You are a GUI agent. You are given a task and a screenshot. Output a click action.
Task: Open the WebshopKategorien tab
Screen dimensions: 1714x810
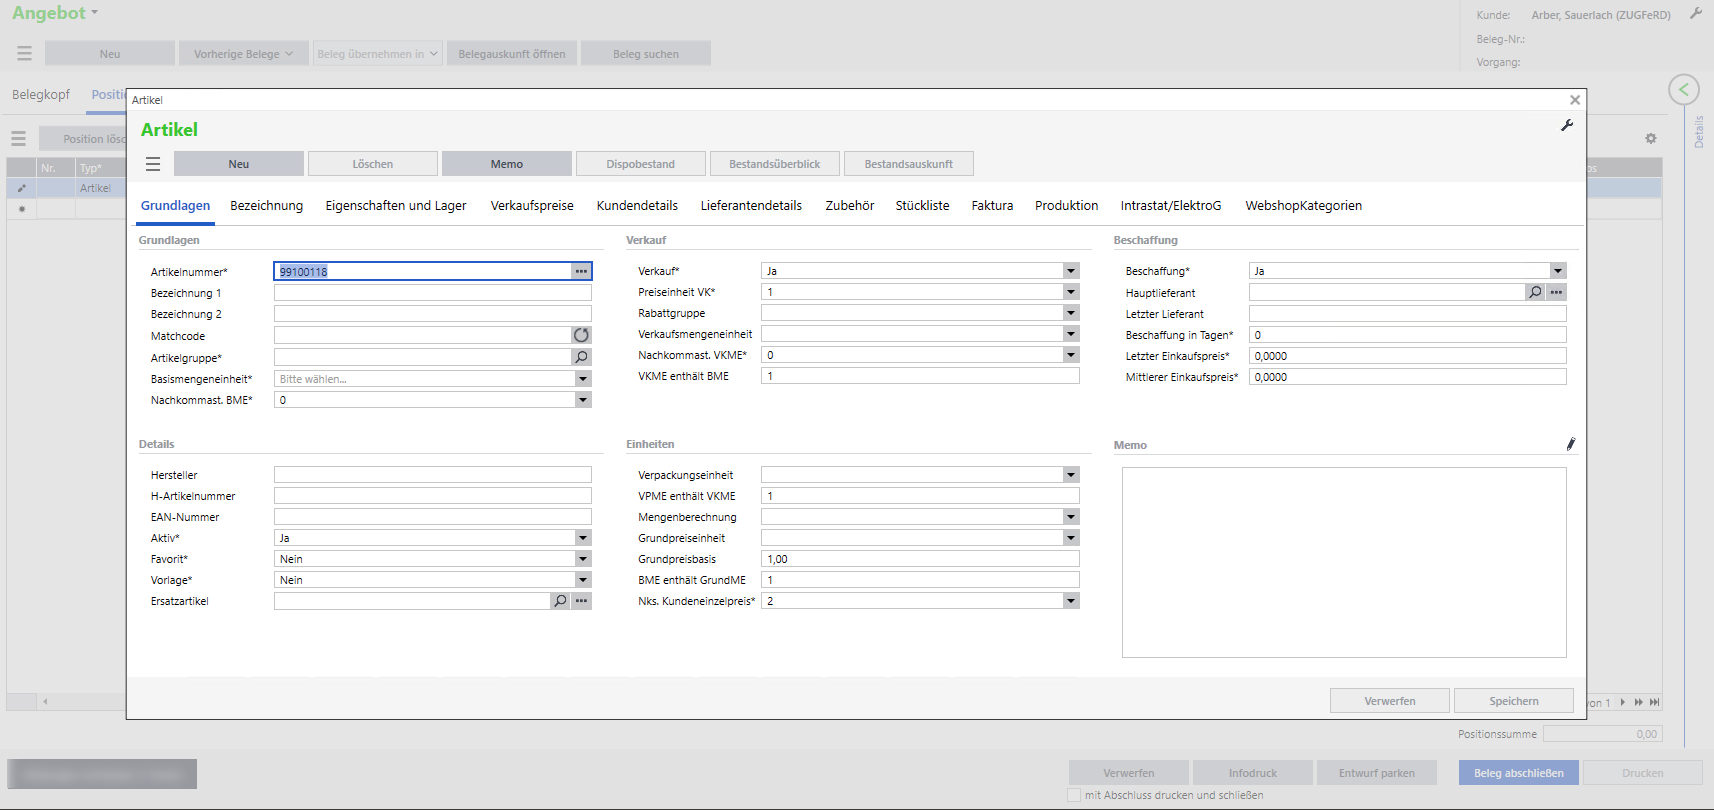pyautogui.click(x=1303, y=206)
